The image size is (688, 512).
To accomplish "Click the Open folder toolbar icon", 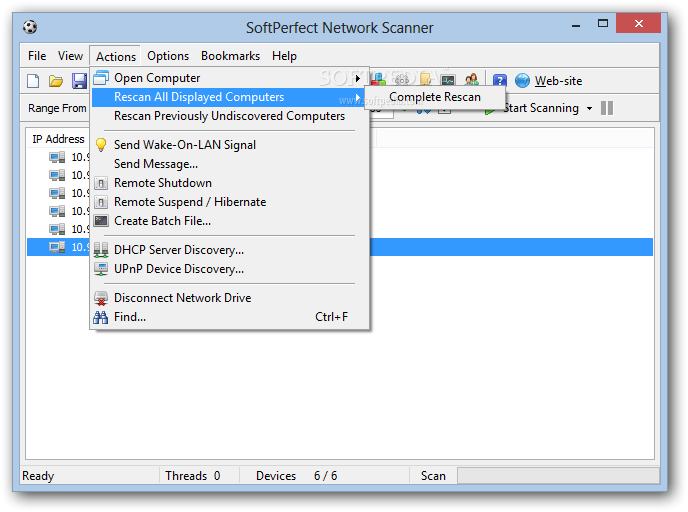I will coord(56,81).
